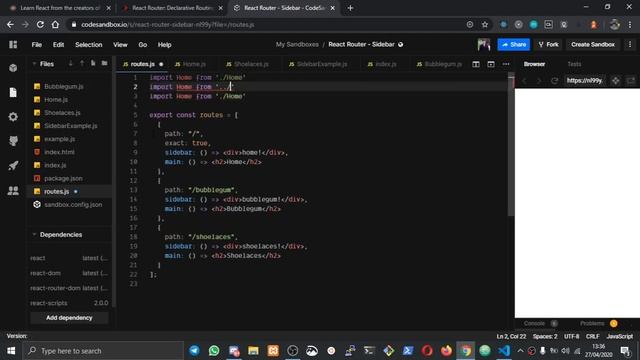The height and width of the screenshot is (360, 640).
Task: Open the GitHub sidebar panel
Action: coord(13,141)
